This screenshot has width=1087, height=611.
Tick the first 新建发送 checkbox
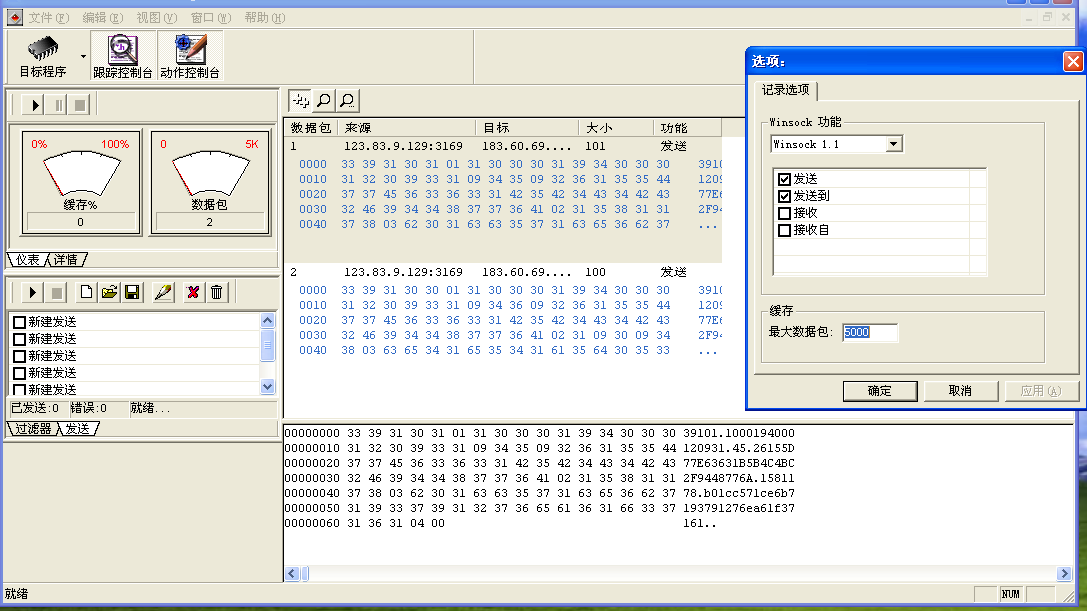pyautogui.click(x=19, y=322)
